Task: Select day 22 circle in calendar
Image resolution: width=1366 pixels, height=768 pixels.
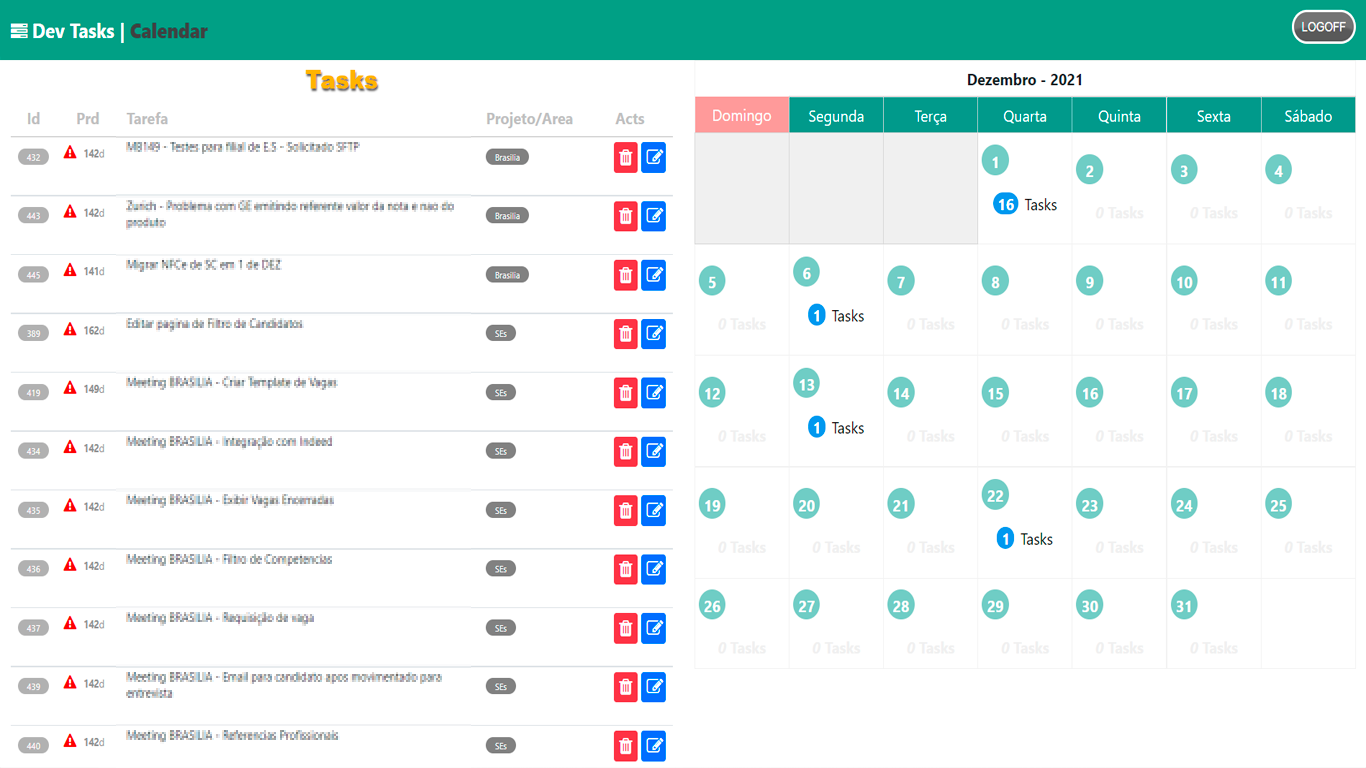Action: (995, 495)
